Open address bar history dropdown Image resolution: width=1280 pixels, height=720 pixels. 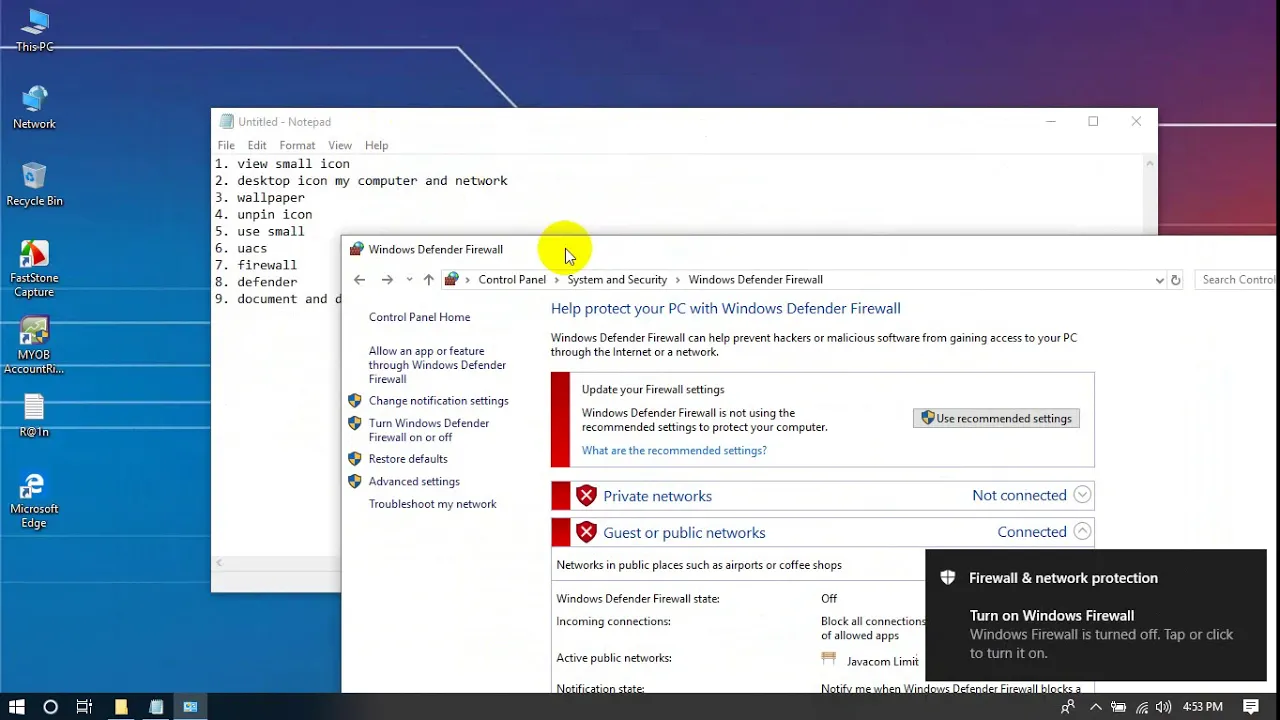click(x=1159, y=280)
